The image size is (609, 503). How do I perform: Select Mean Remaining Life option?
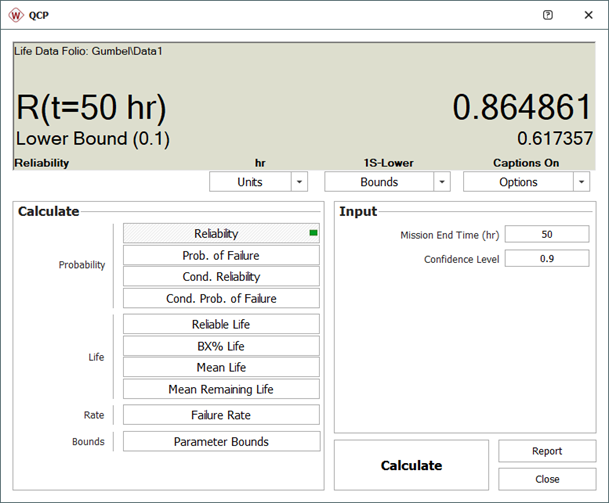pos(221,389)
